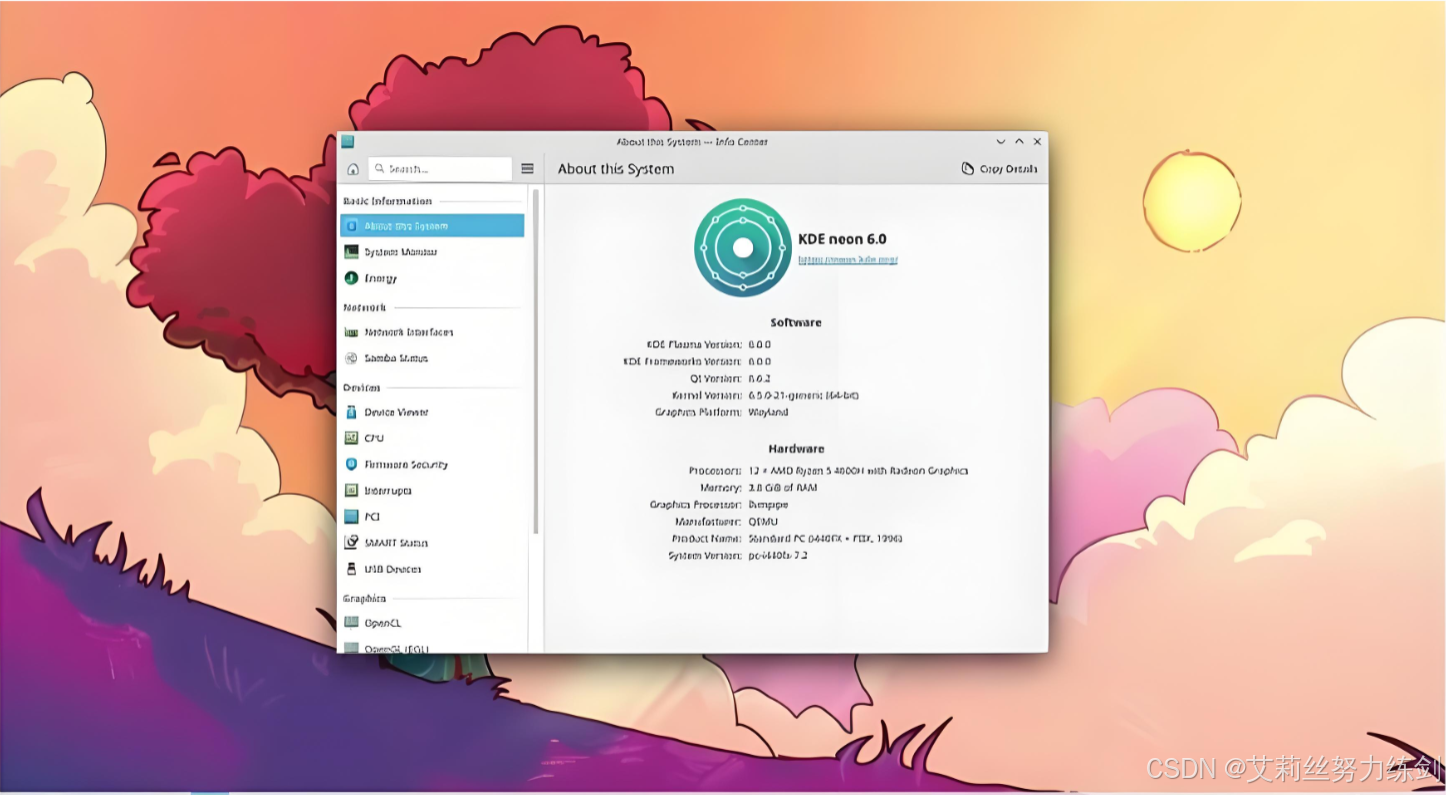1446x795 pixels.
Task: Open the Samba Status icon entry
Action: pos(352,358)
